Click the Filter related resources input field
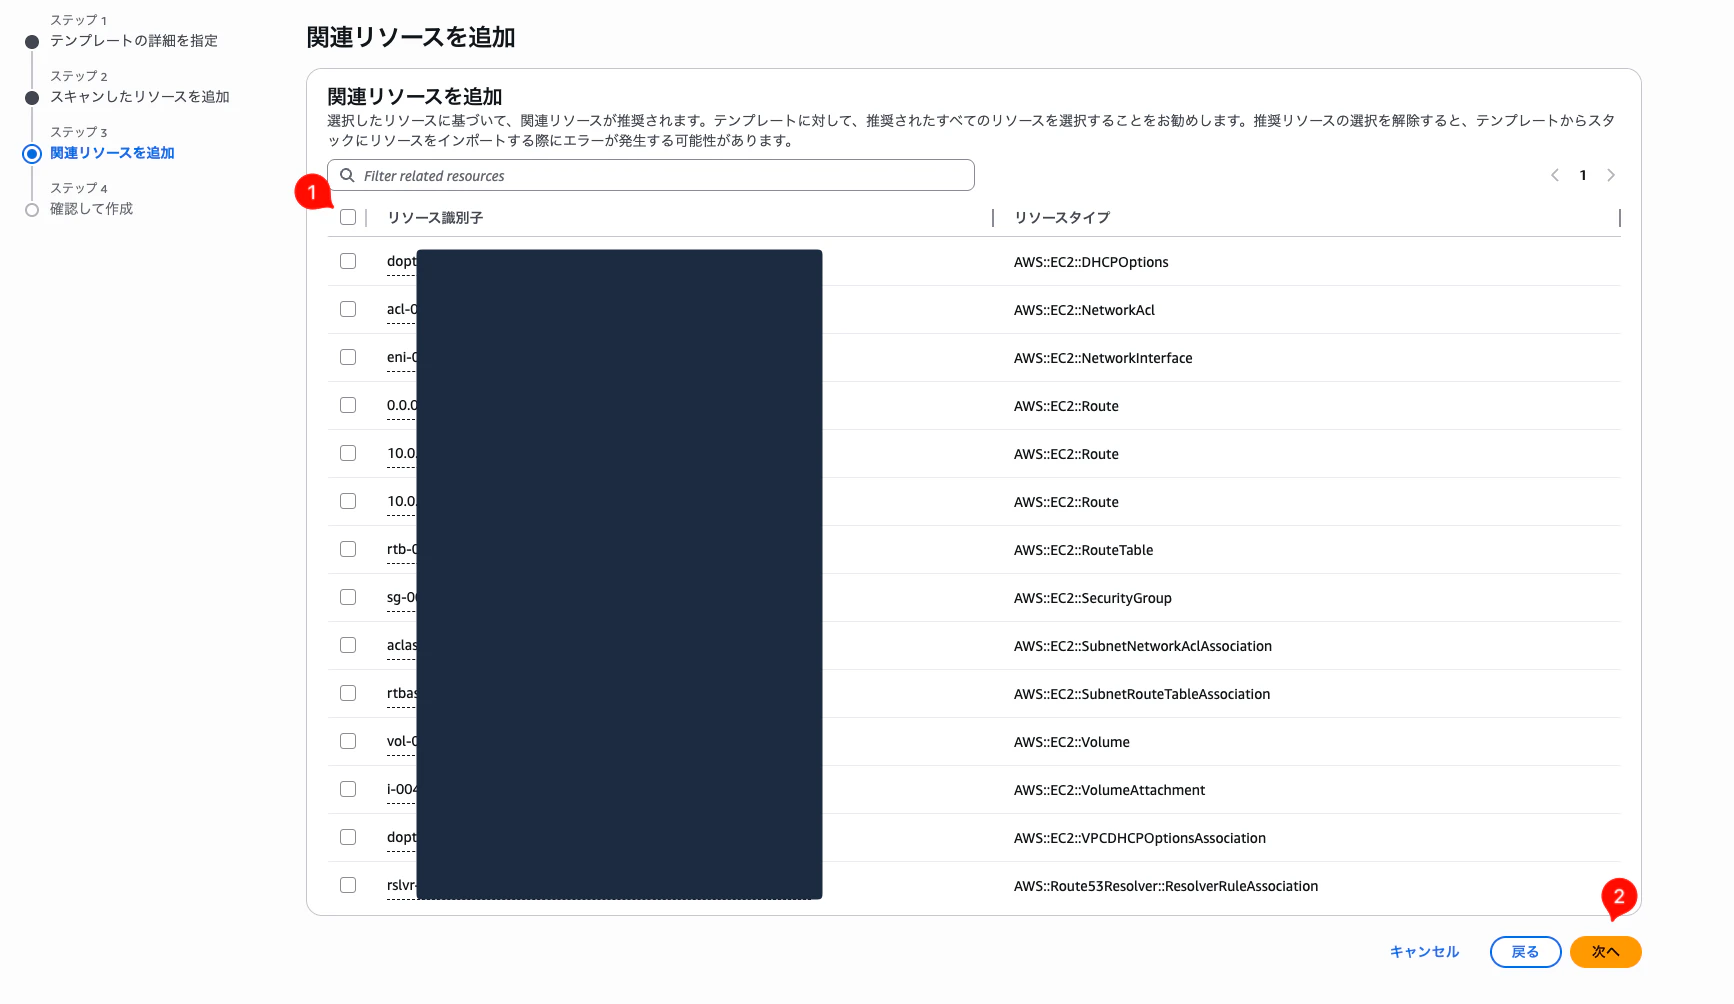The width and height of the screenshot is (1734, 1004). [x=651, y=175]
